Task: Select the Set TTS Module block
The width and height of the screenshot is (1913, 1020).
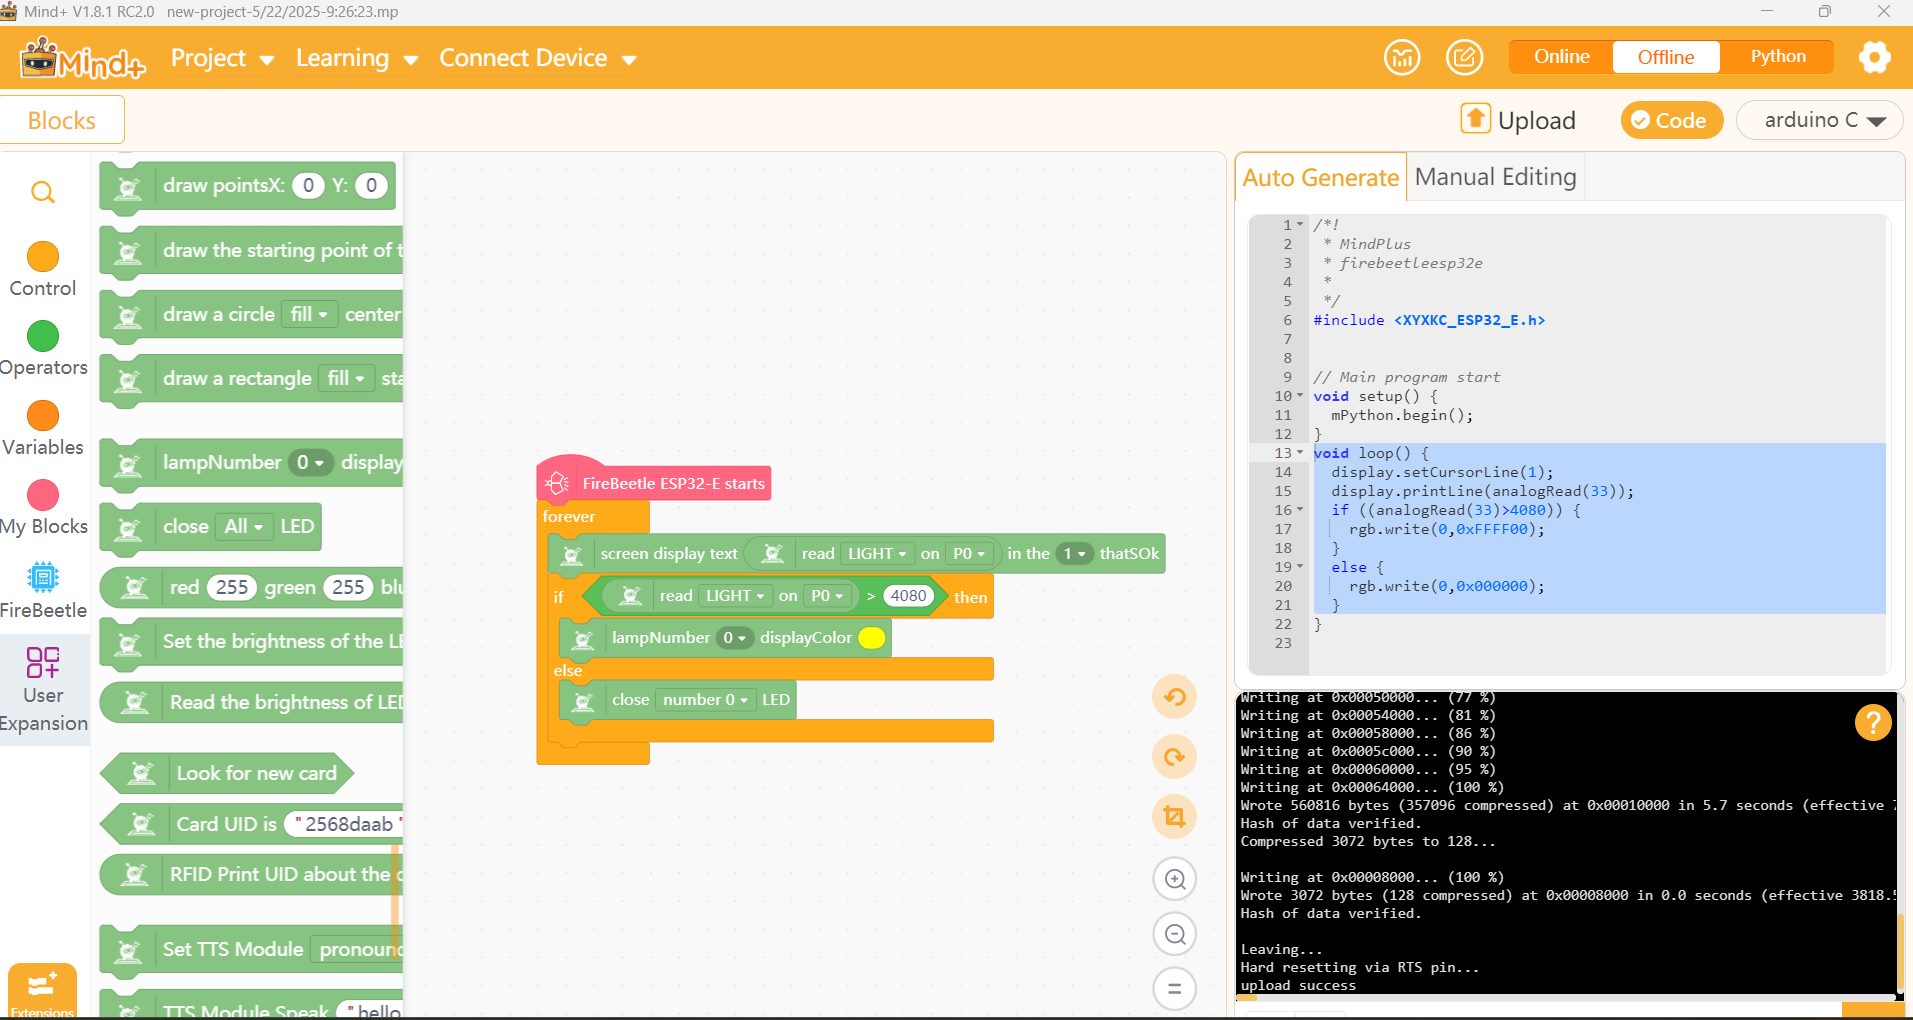Action: coord(252,949)
